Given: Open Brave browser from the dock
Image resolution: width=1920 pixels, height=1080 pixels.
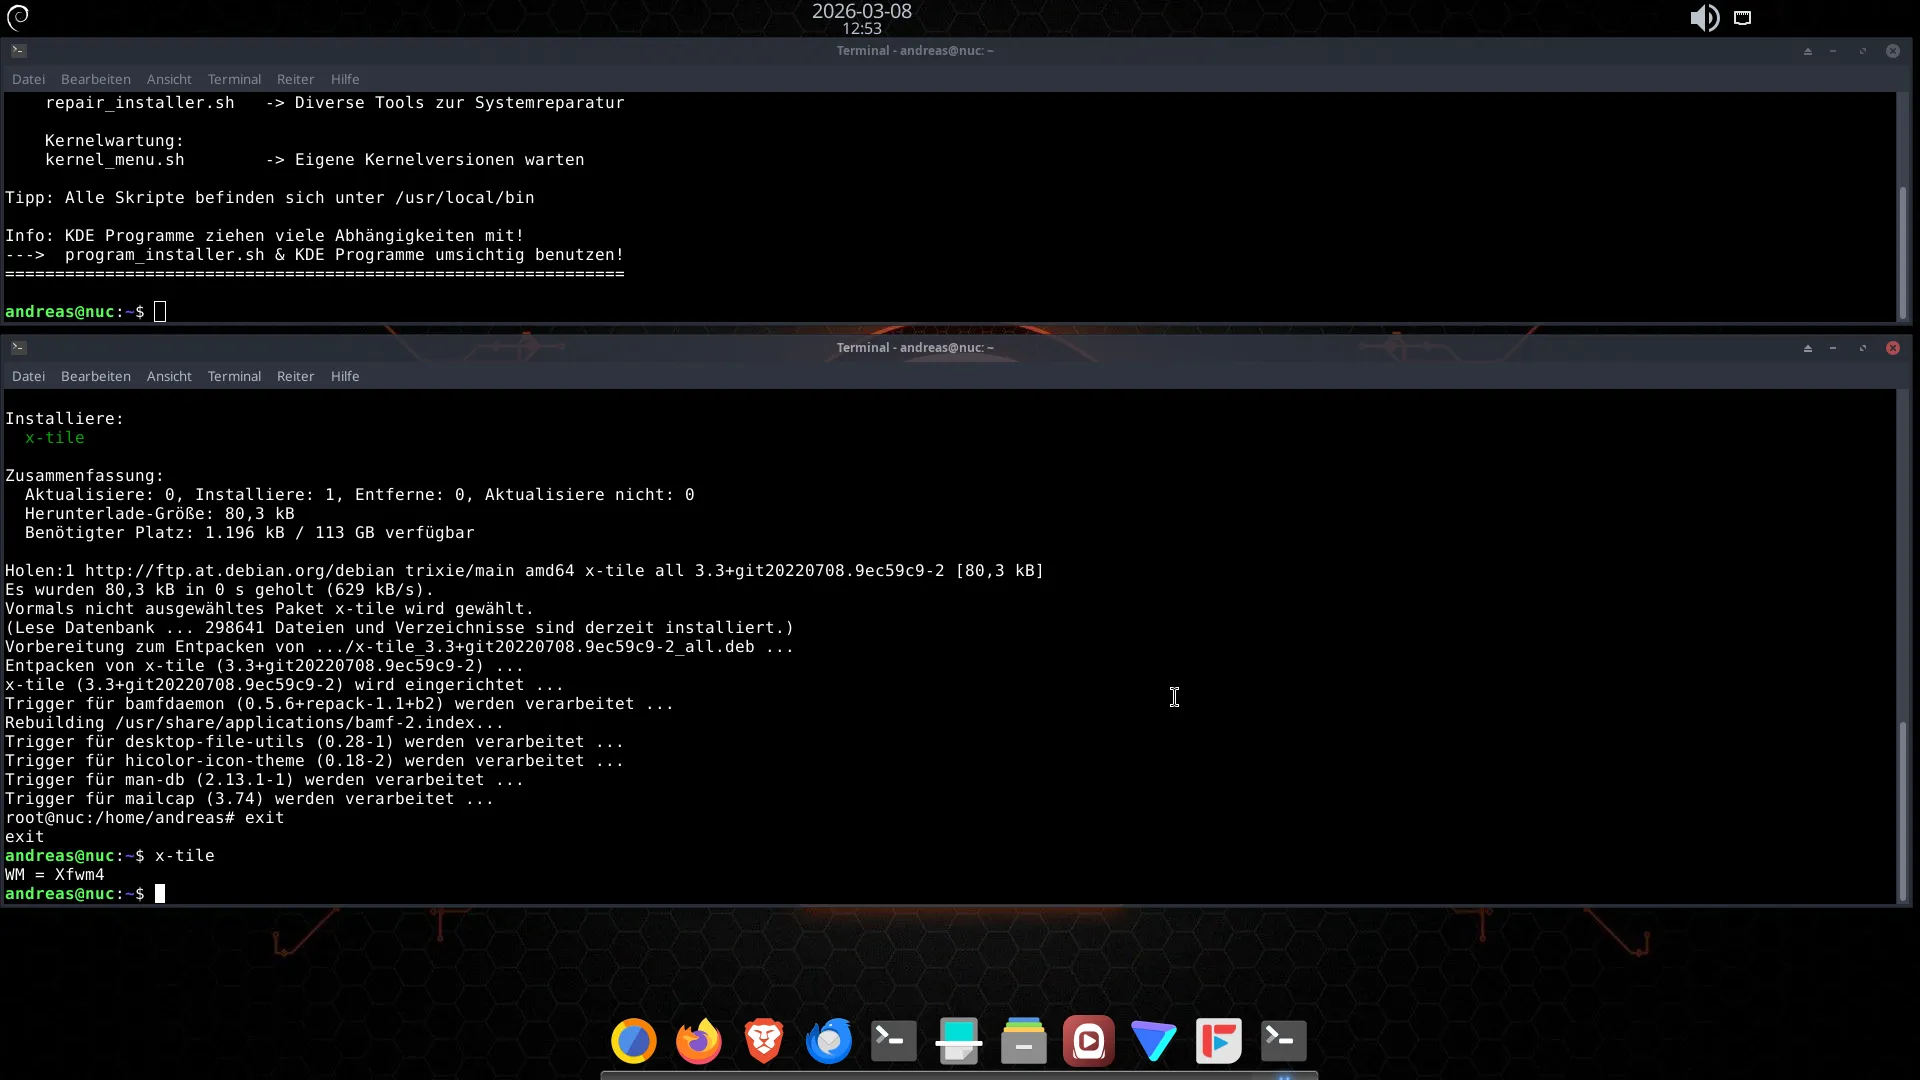Looking at the screenshot, I should click(764, 1041).
